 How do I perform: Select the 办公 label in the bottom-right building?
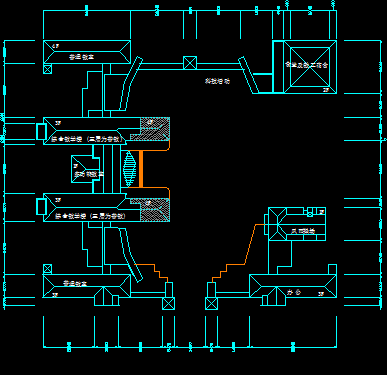[x=294, y=292]
